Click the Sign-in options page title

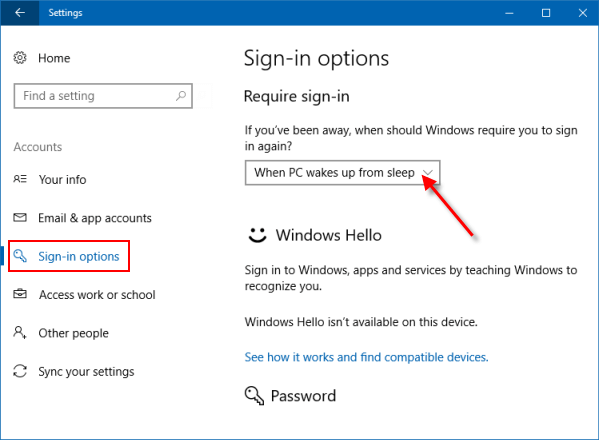point(316,59)
